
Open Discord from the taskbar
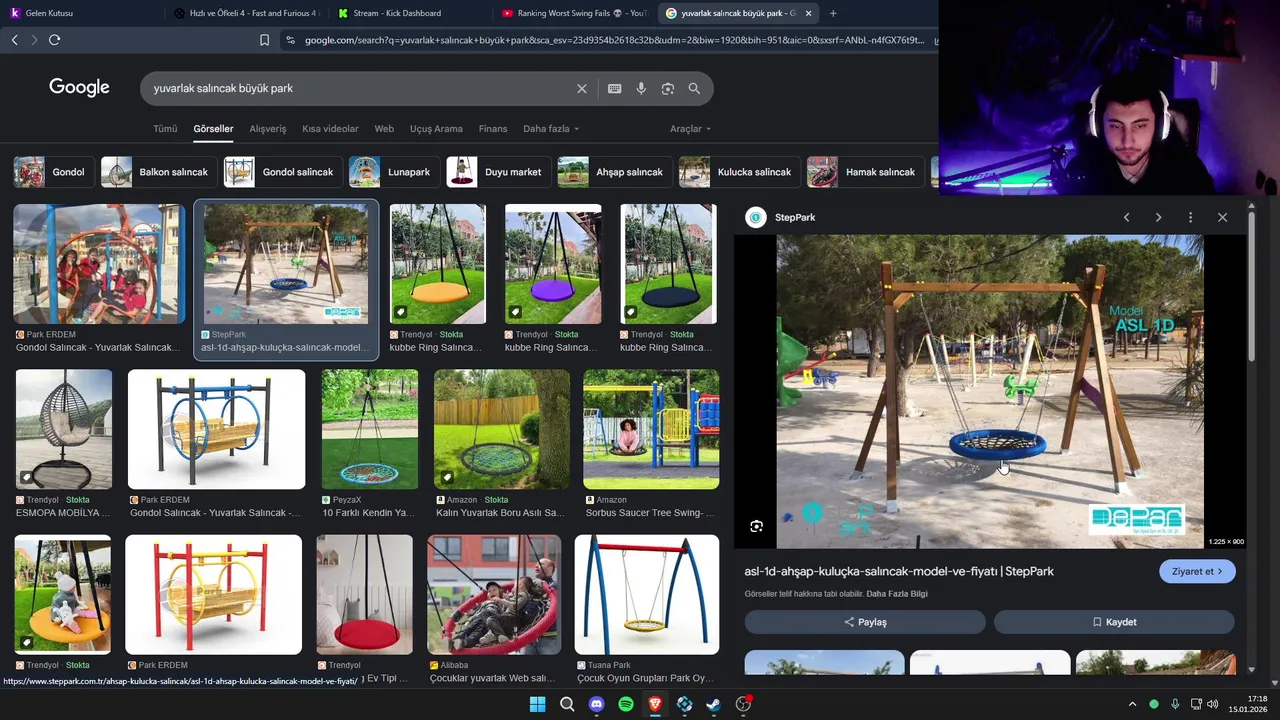pos(596,704)
